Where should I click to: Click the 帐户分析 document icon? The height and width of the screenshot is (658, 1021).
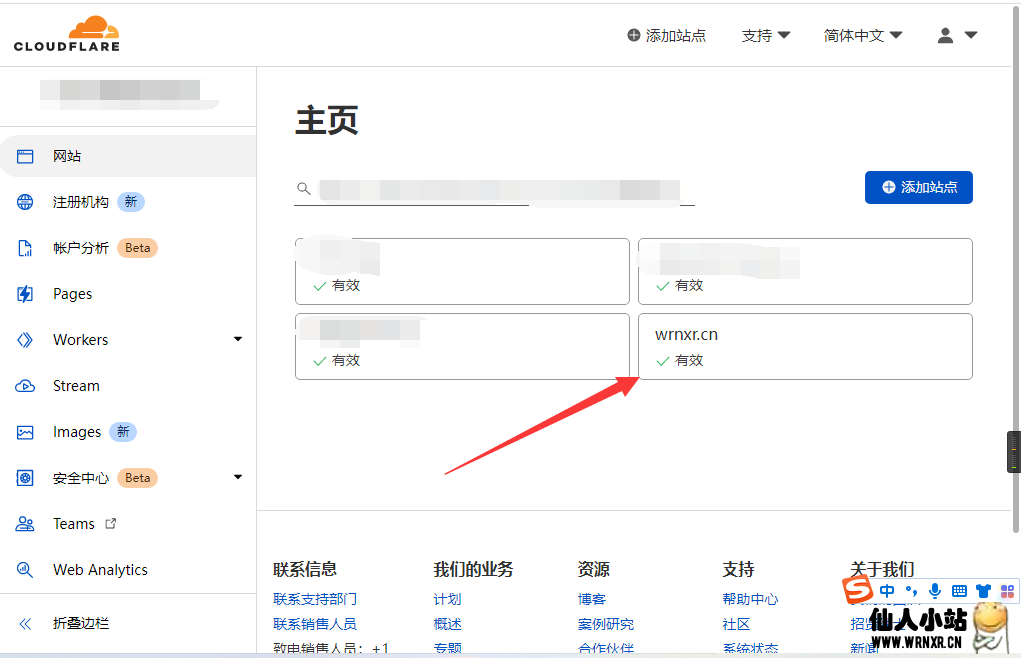[25, 248]
